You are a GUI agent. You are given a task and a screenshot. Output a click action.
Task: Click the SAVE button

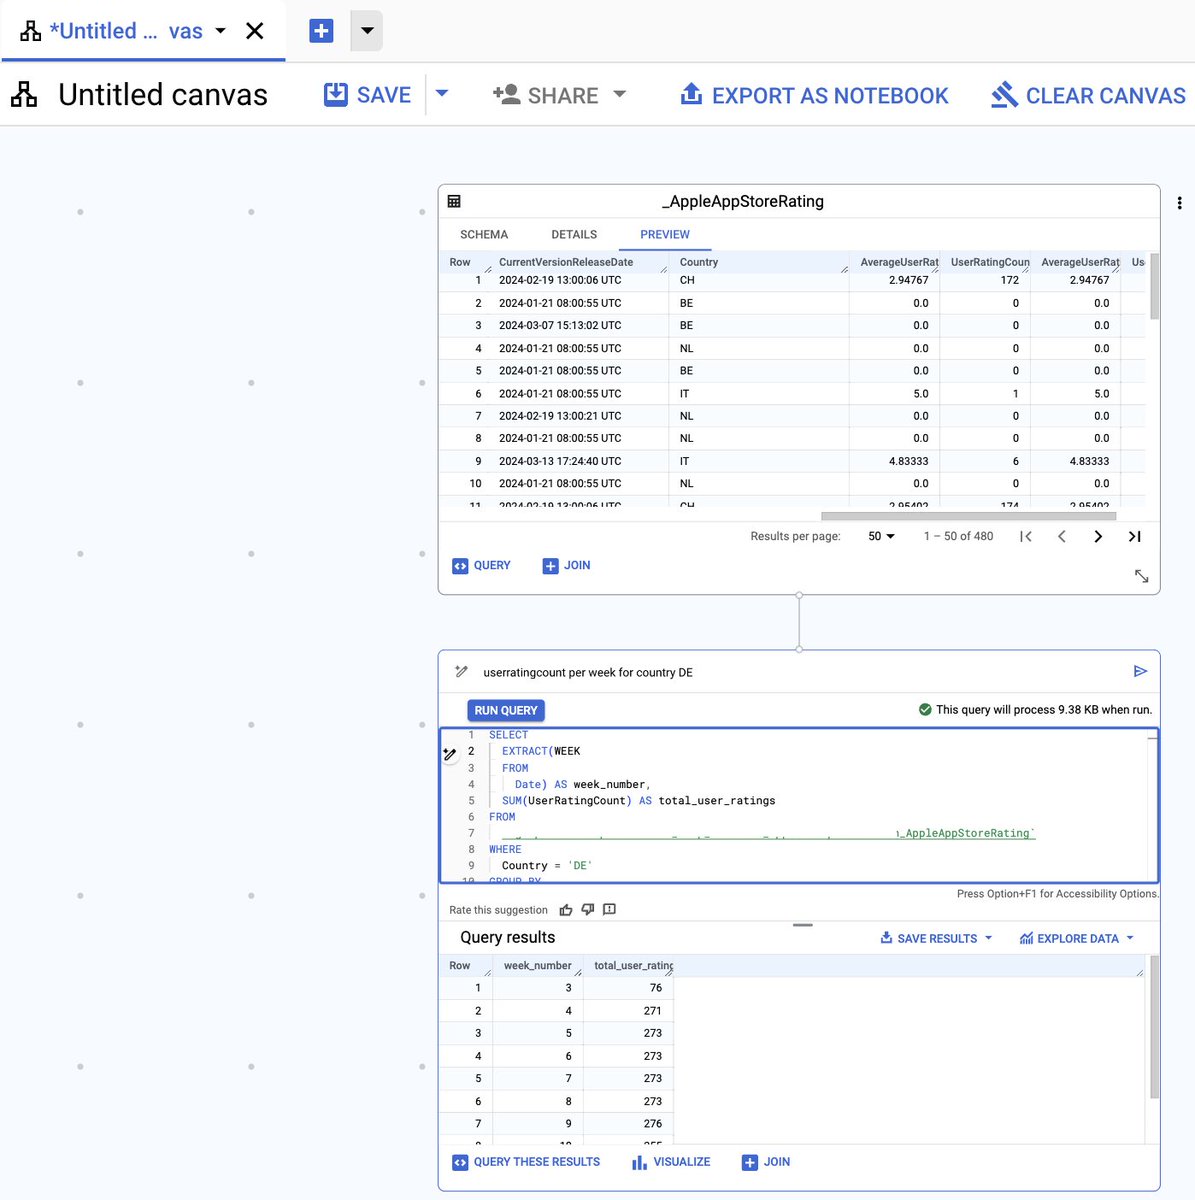[368, 95]
